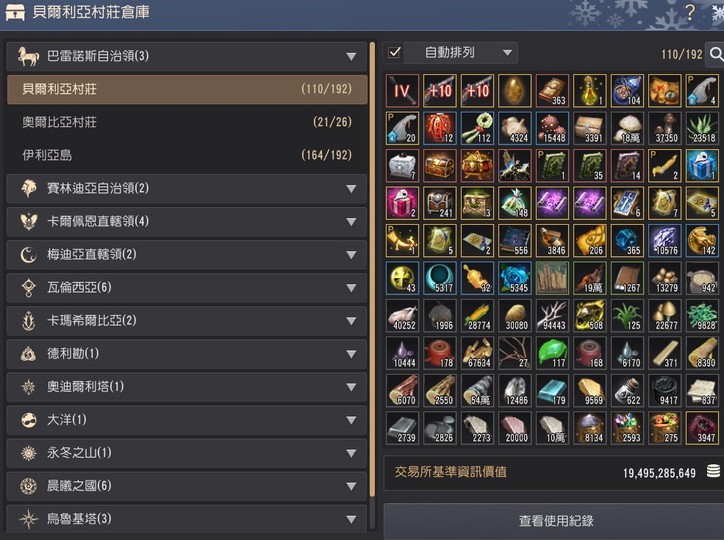Select the green leaf item 117
Screen dimensions: 724x540
(552, 353)
